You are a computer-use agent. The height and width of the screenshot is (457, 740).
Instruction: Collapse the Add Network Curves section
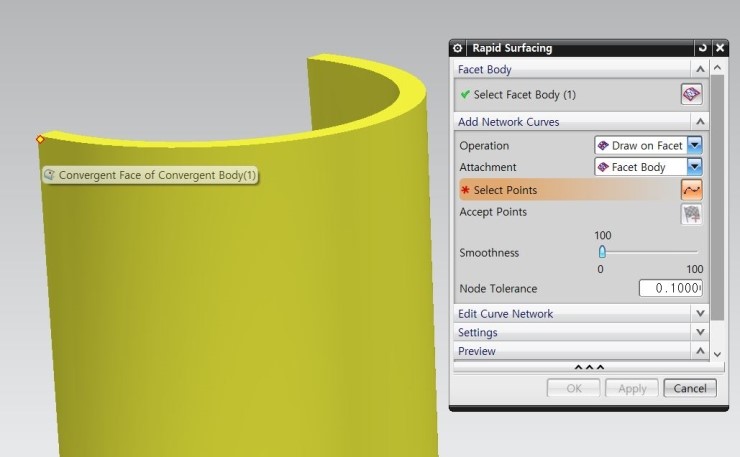[699, 122]
